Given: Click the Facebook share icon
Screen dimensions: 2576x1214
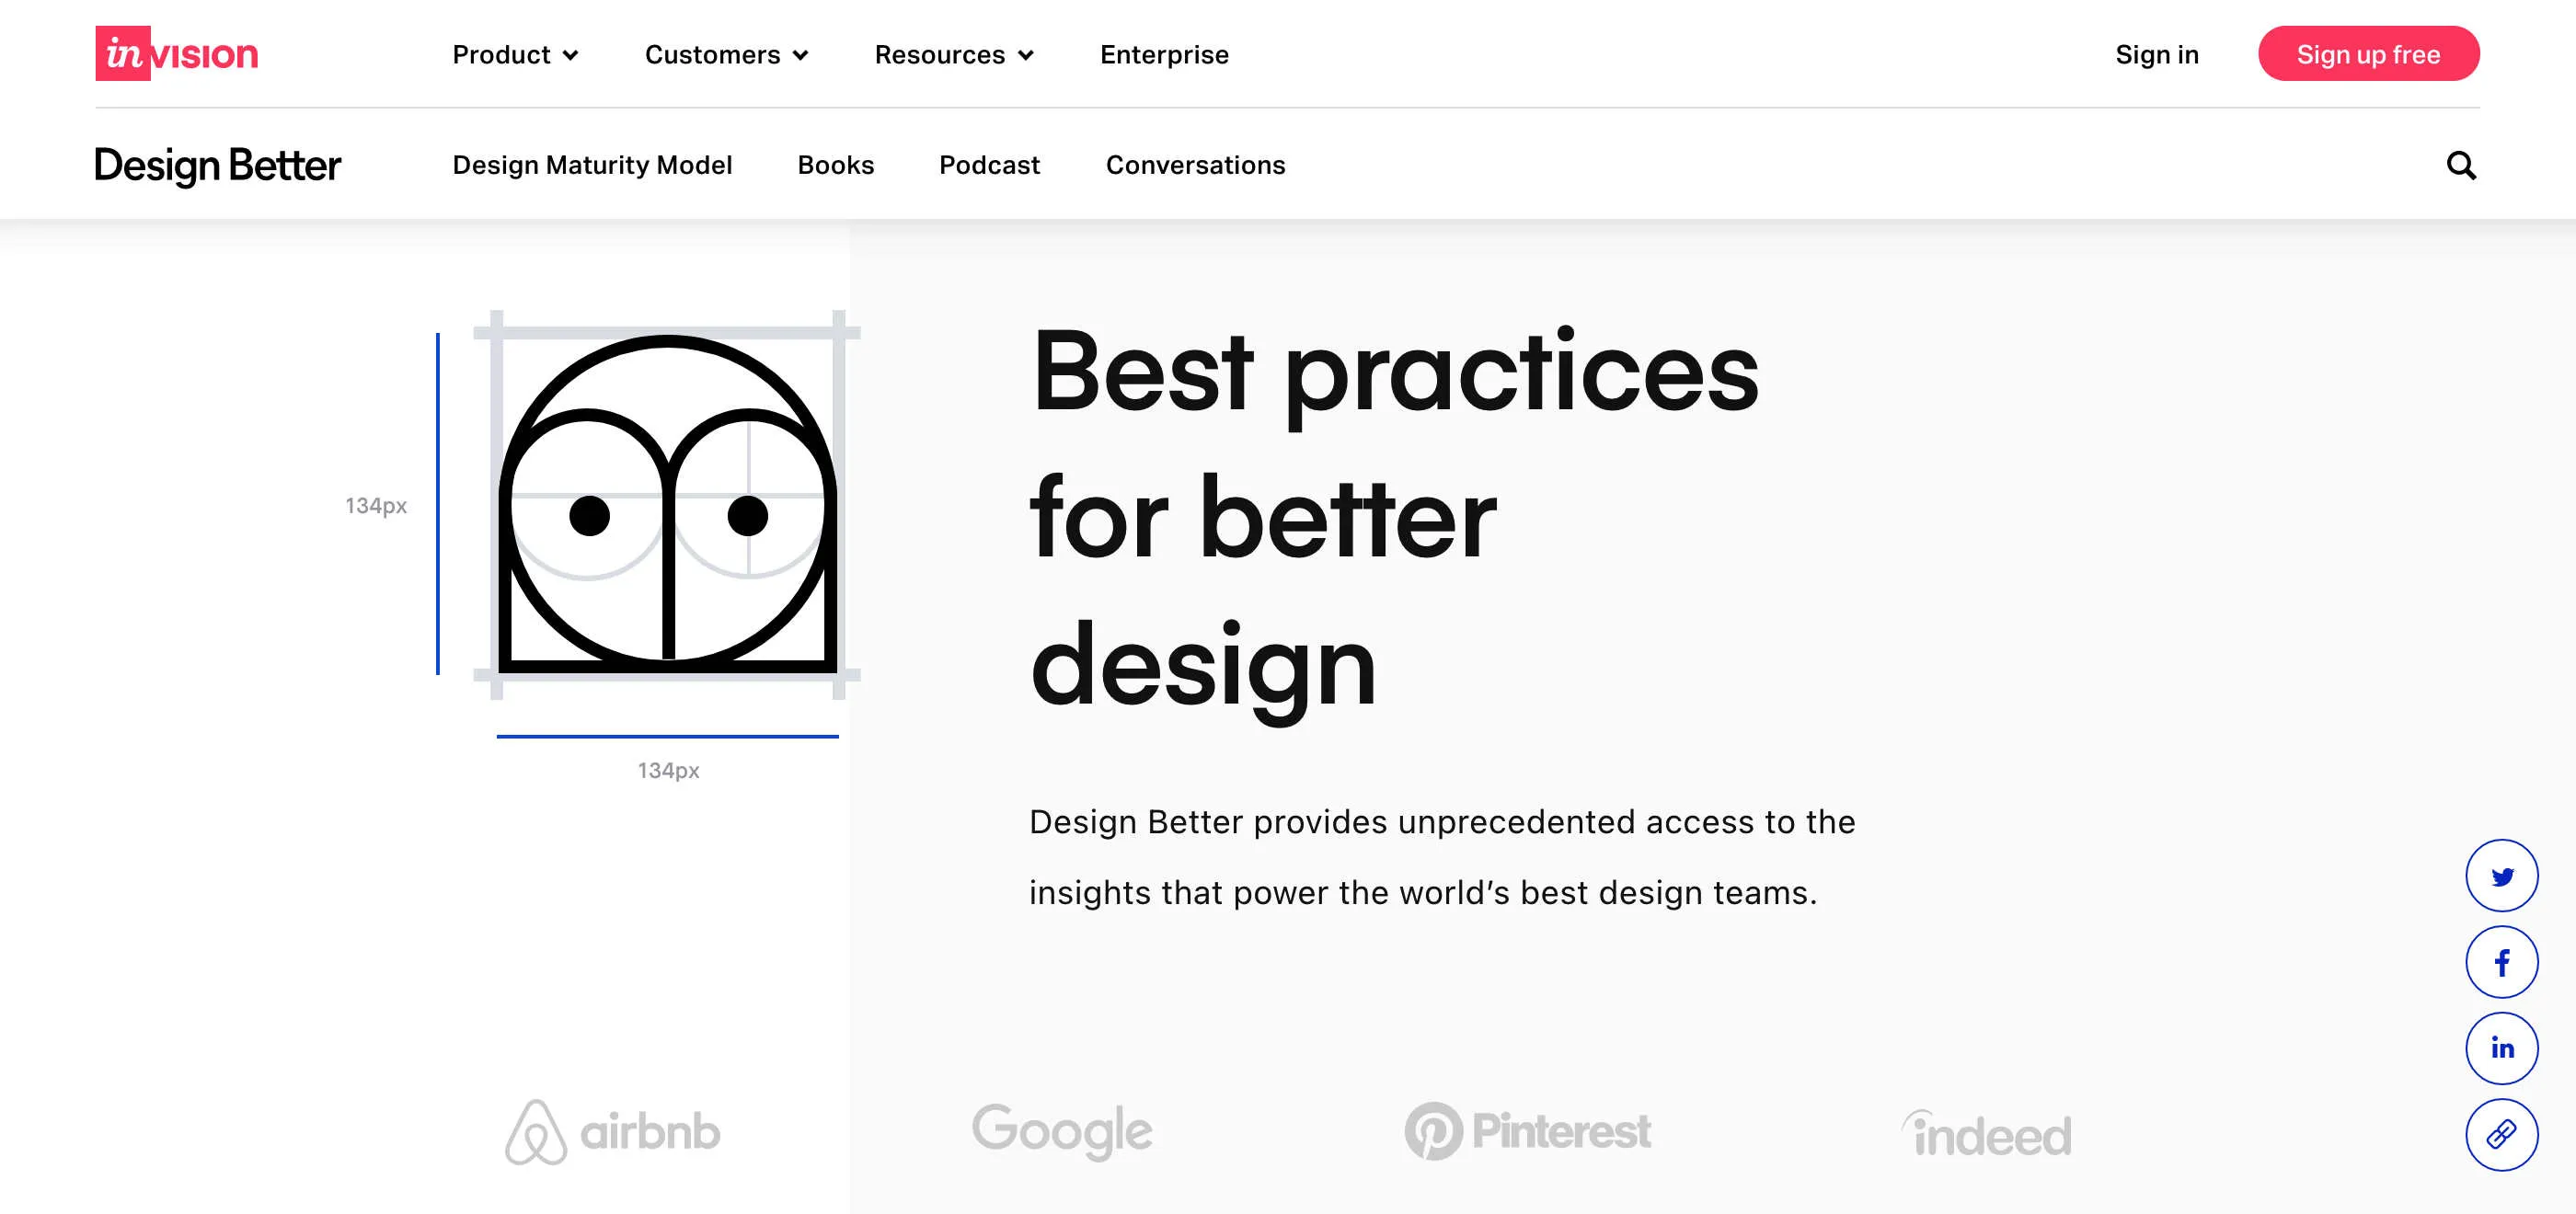Looking at the screenshot, I should click(2503, 961).
